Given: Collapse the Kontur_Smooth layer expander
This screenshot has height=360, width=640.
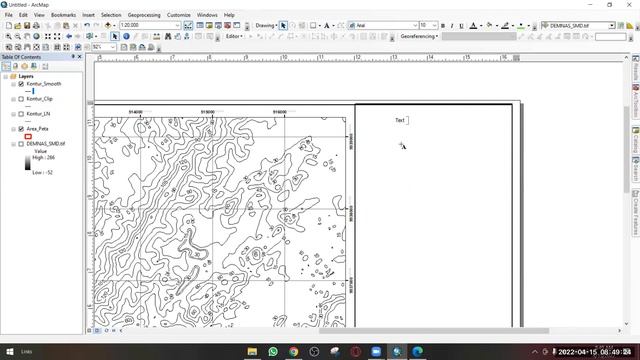Looking at the screenshot, I should pos(13,84).
